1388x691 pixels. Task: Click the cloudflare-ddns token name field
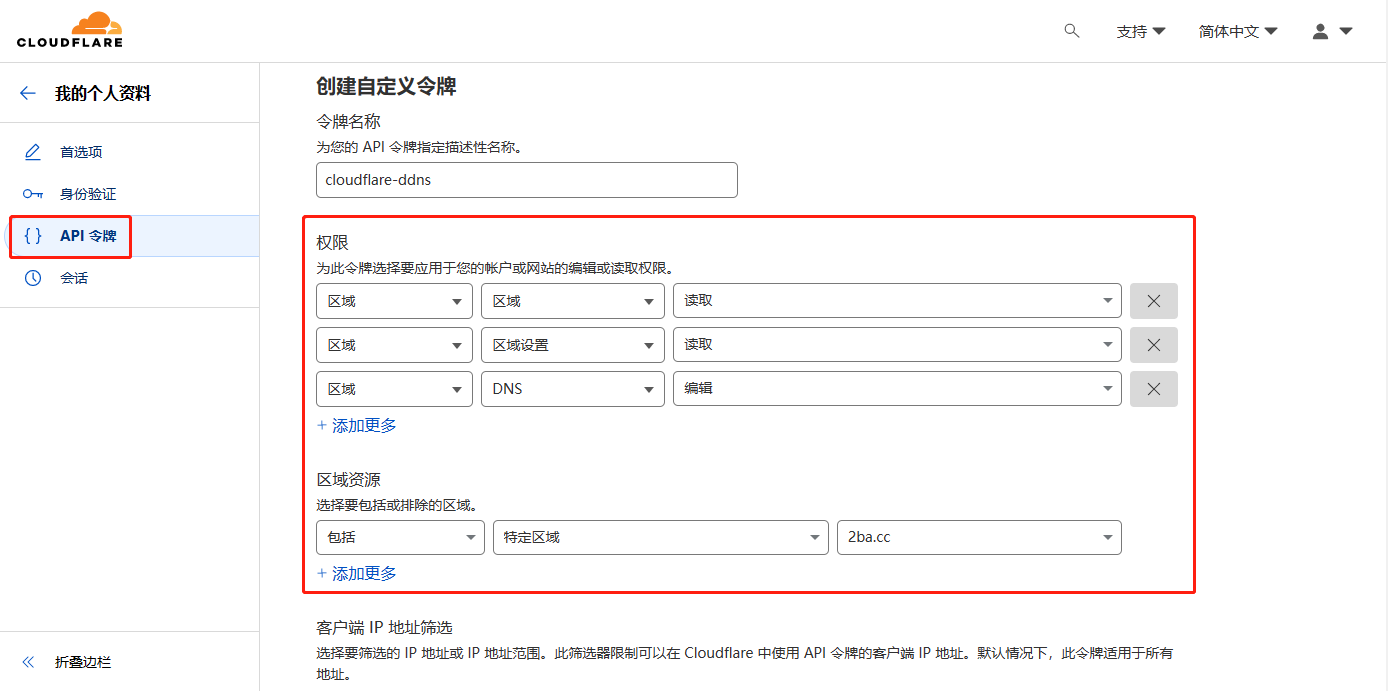526,180
